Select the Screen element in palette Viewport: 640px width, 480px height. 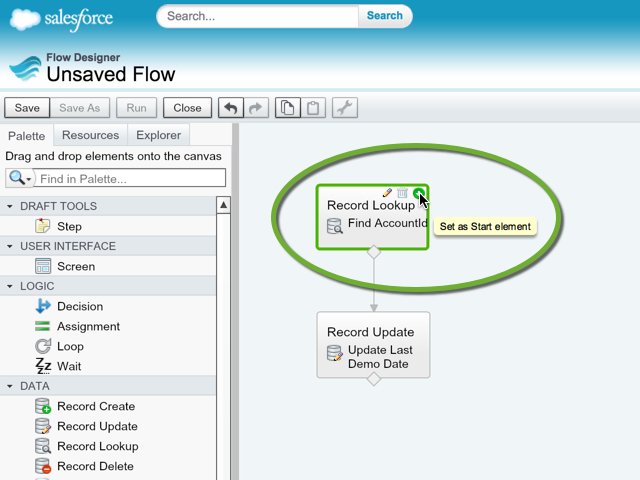tap(75, 266)
